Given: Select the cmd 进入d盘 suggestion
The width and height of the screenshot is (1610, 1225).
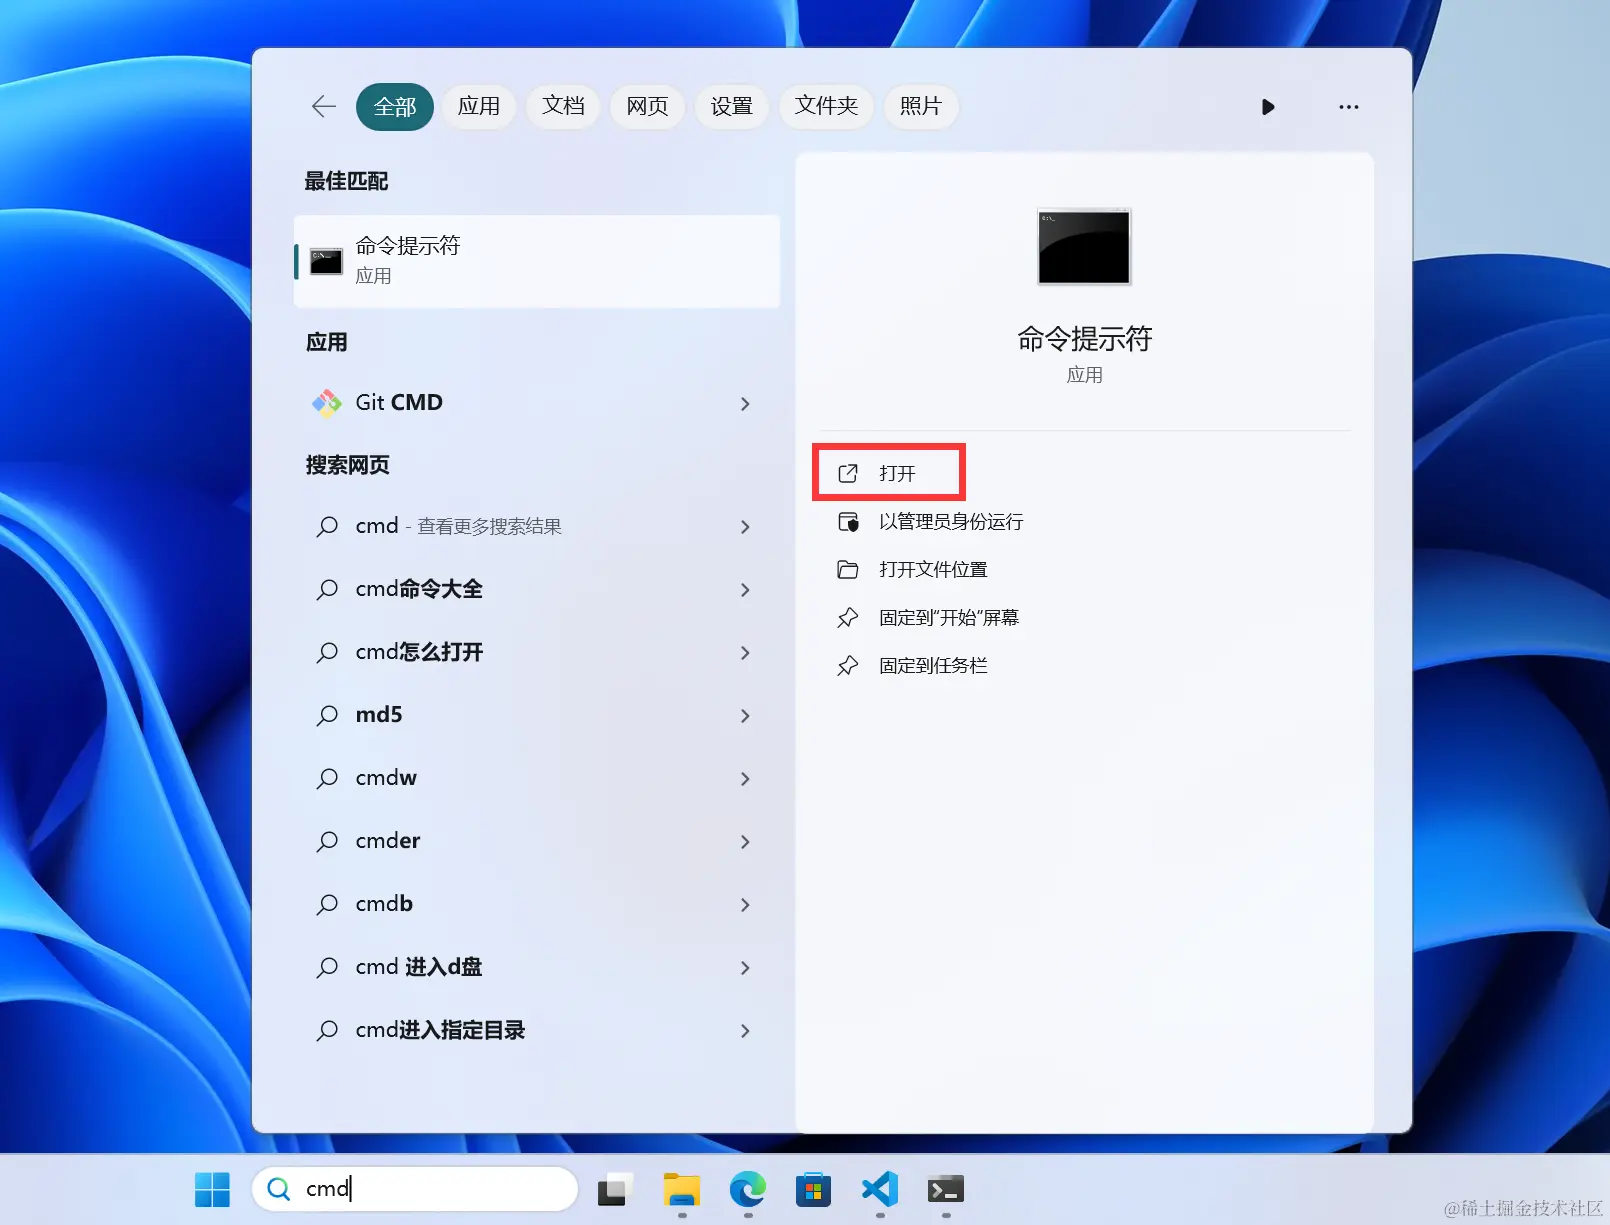Looking at the screenshot, I should click(537, 967).
